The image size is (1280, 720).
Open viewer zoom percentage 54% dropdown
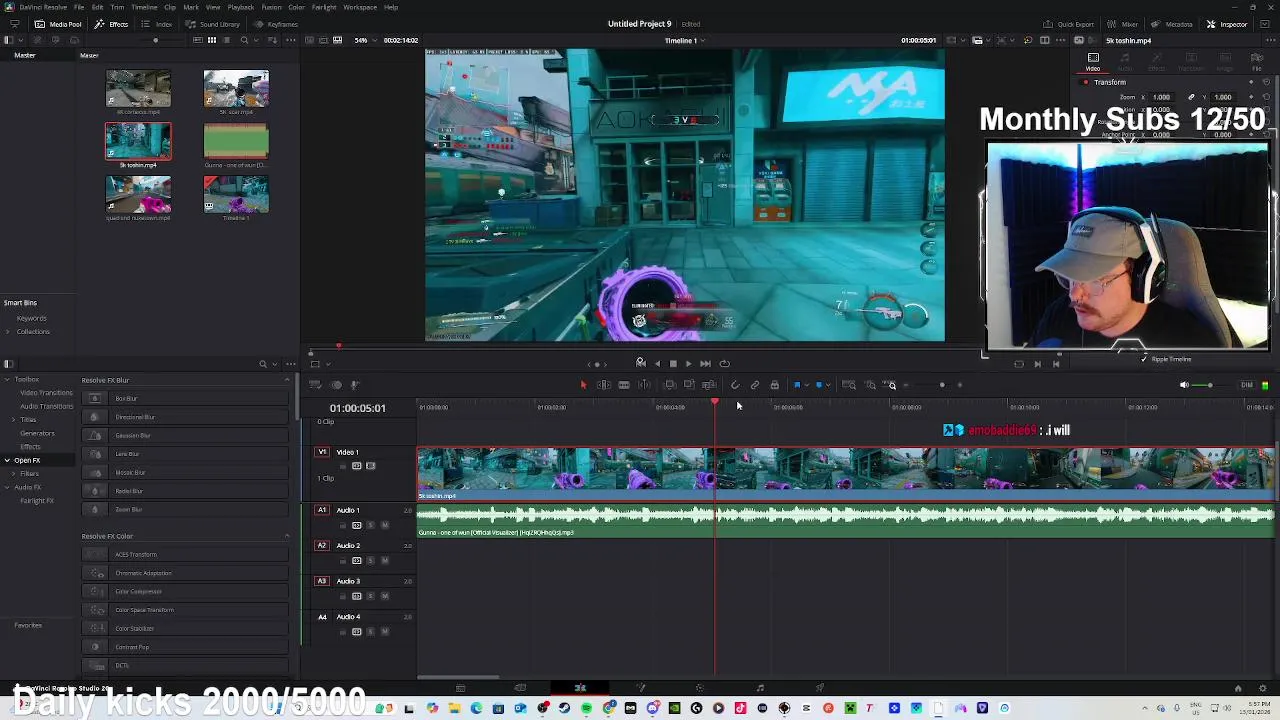[x=364, y=40]
